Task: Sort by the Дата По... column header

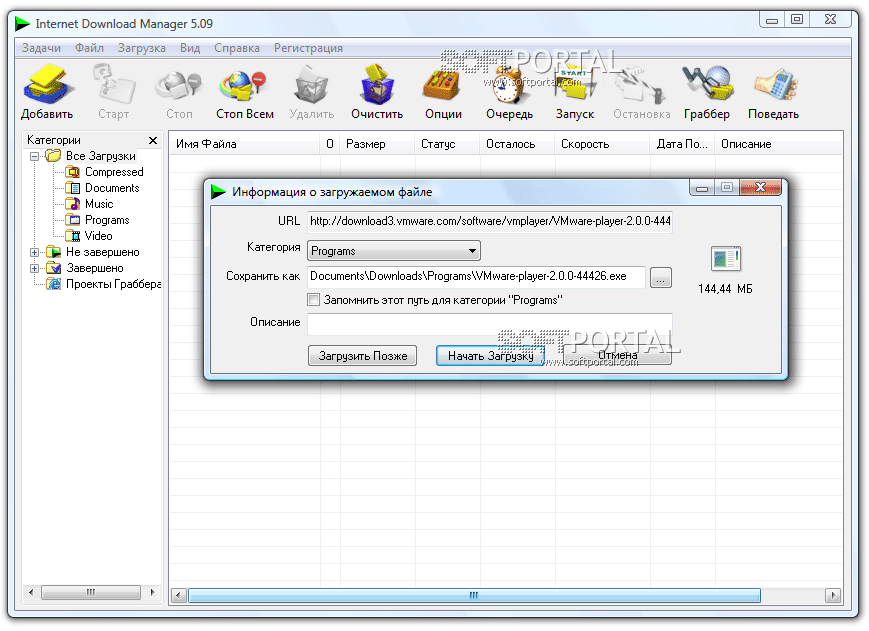Action: (682, 144)
